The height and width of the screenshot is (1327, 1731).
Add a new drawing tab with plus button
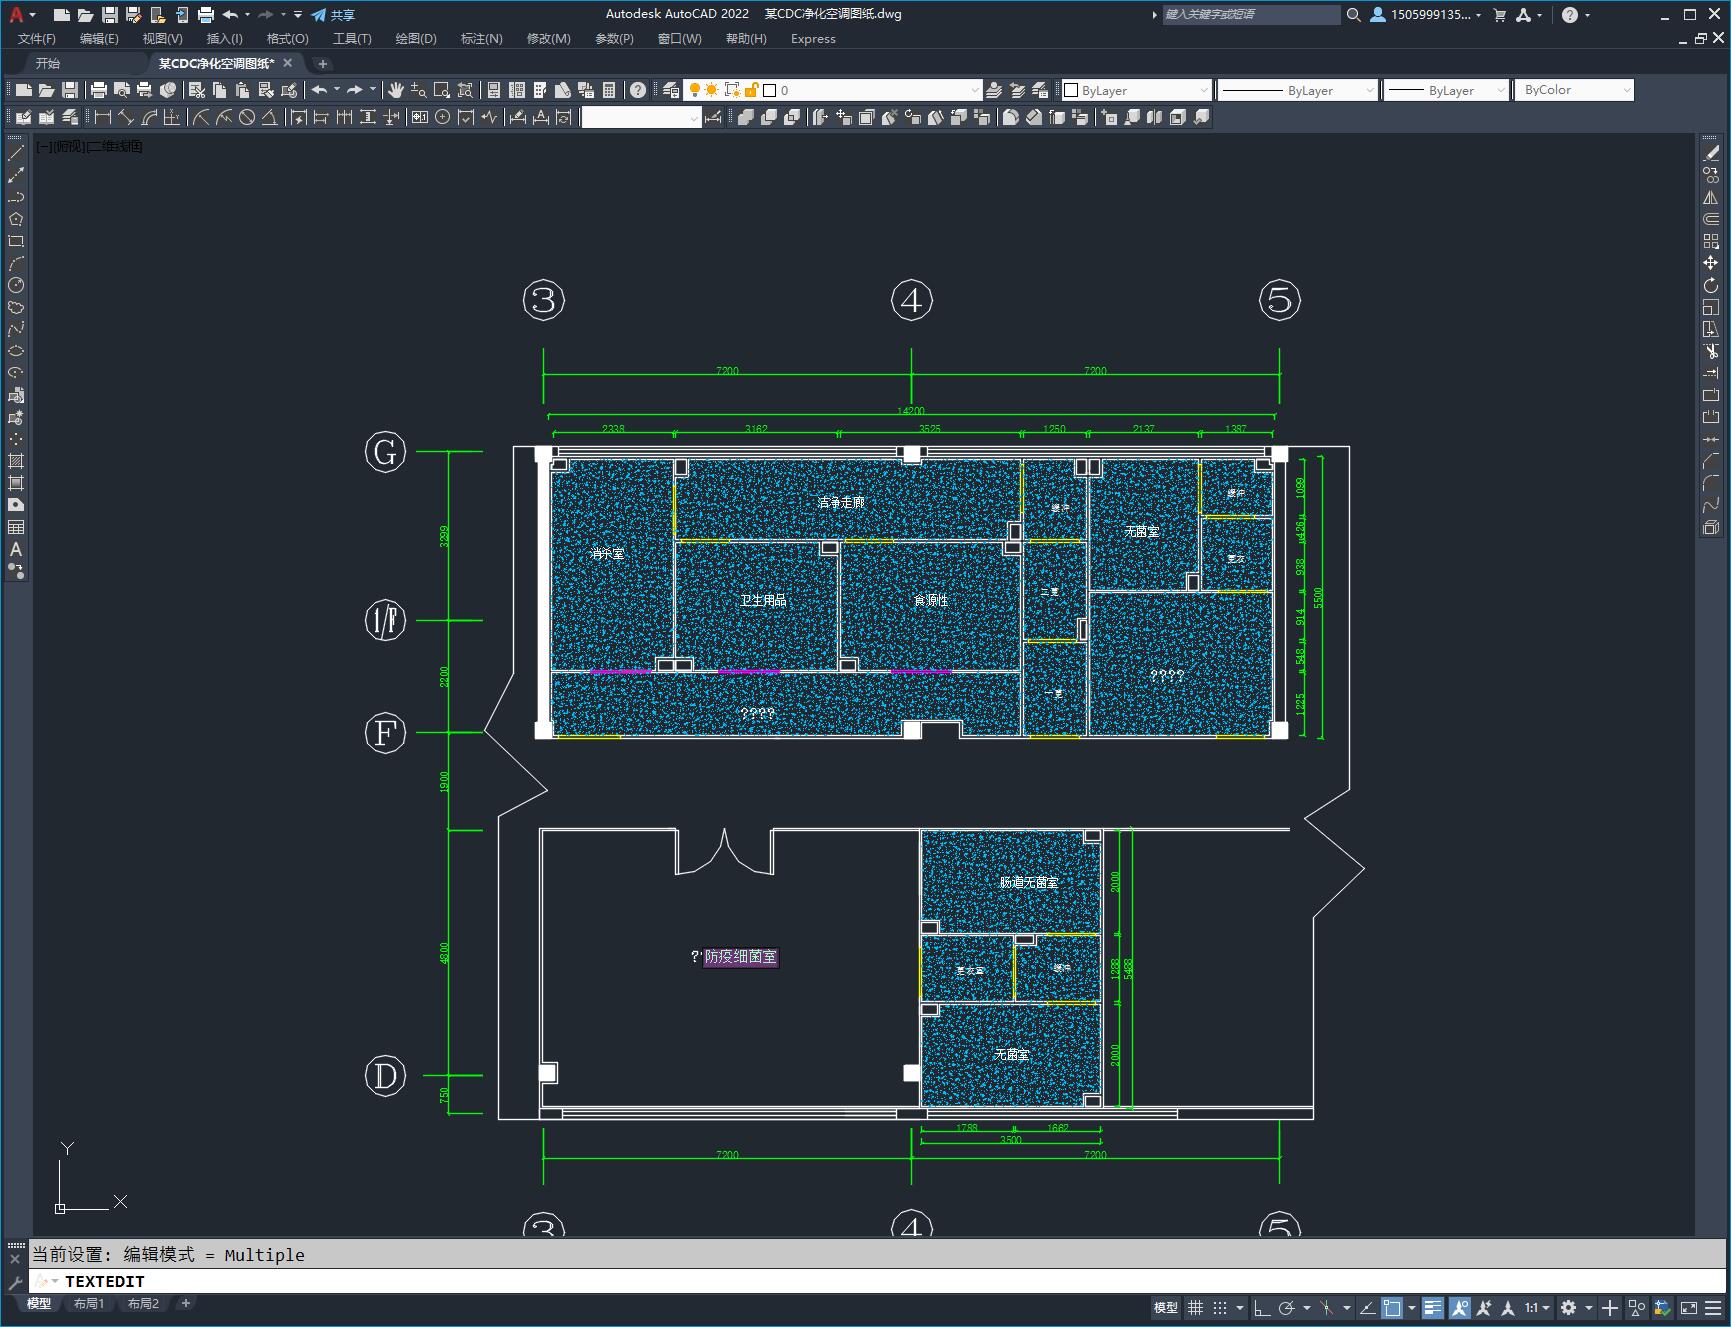322,63
